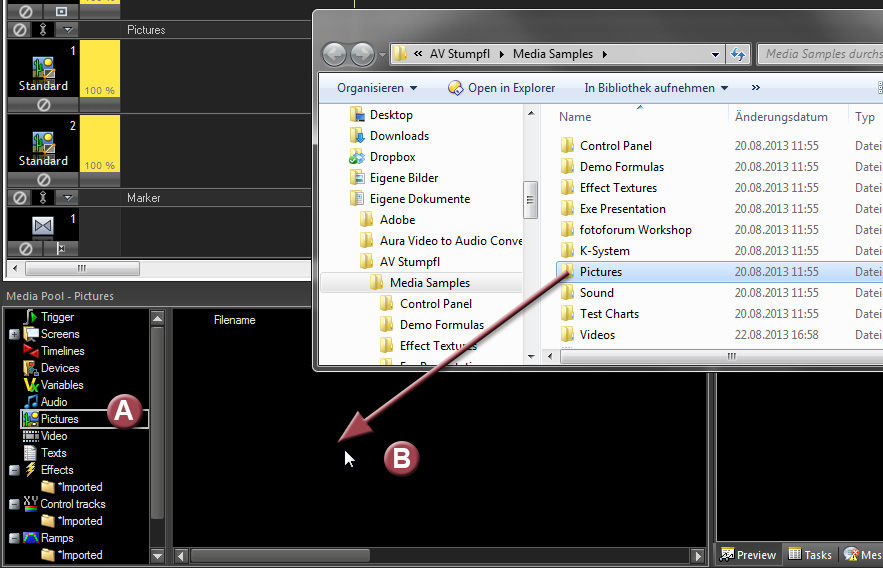
Task: Toggle disable bar under picture track 1
Action: 43,105
